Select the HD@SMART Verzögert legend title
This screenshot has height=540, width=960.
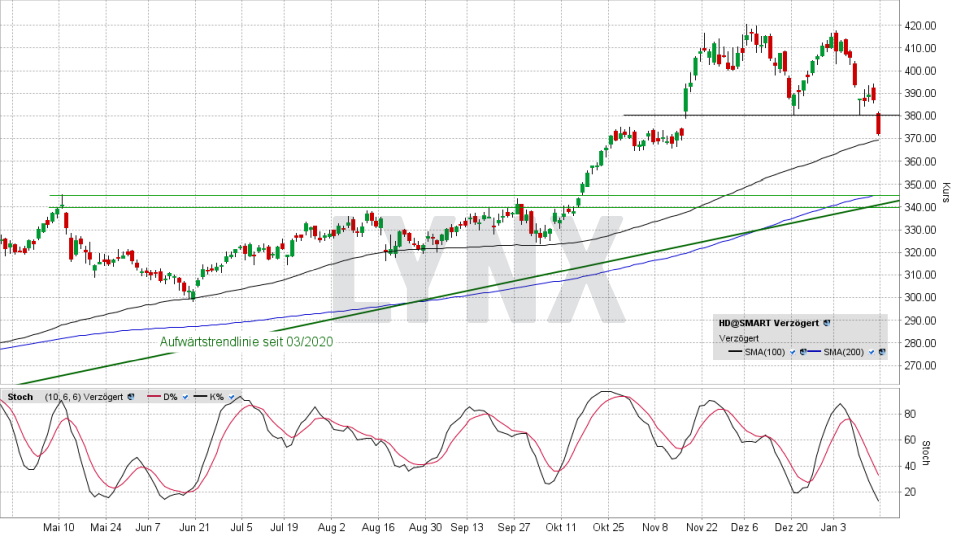770,323
